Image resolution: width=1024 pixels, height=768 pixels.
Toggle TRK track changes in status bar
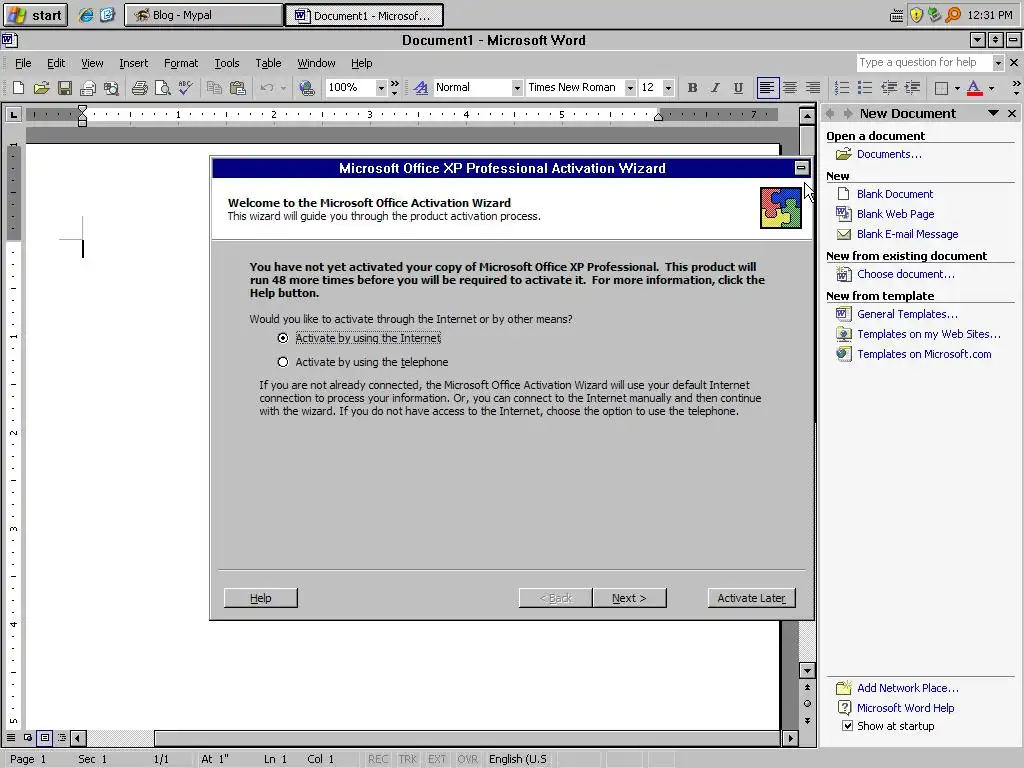408,759
